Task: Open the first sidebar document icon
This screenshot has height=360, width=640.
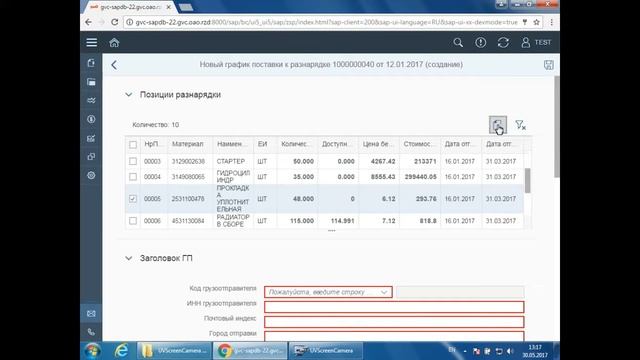Action: click(91, 63)
